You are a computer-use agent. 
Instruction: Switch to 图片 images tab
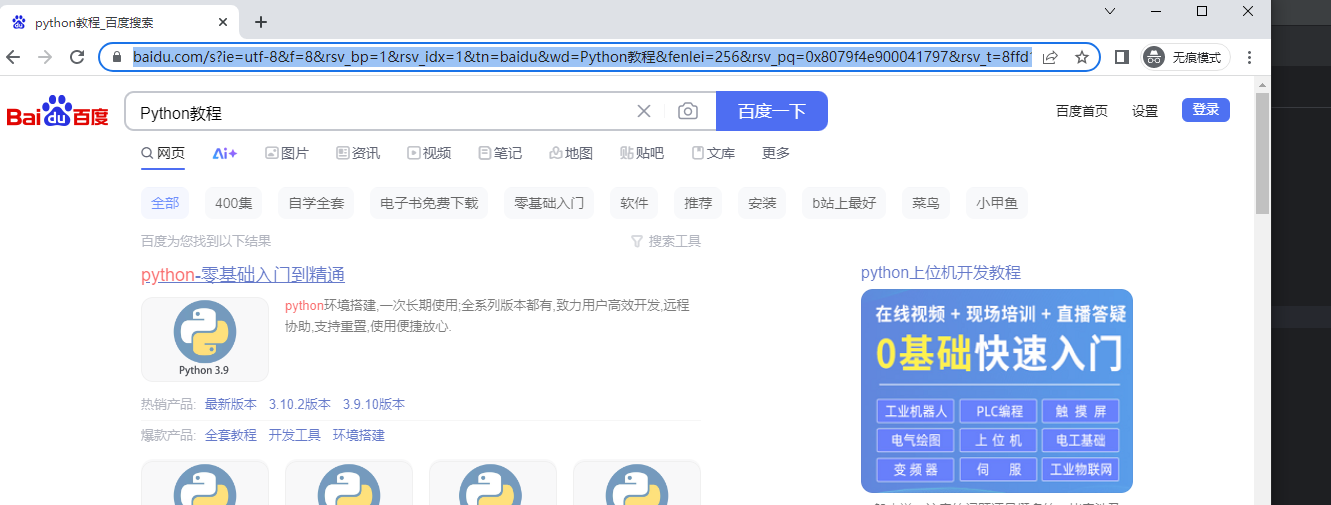coord(287,153)
